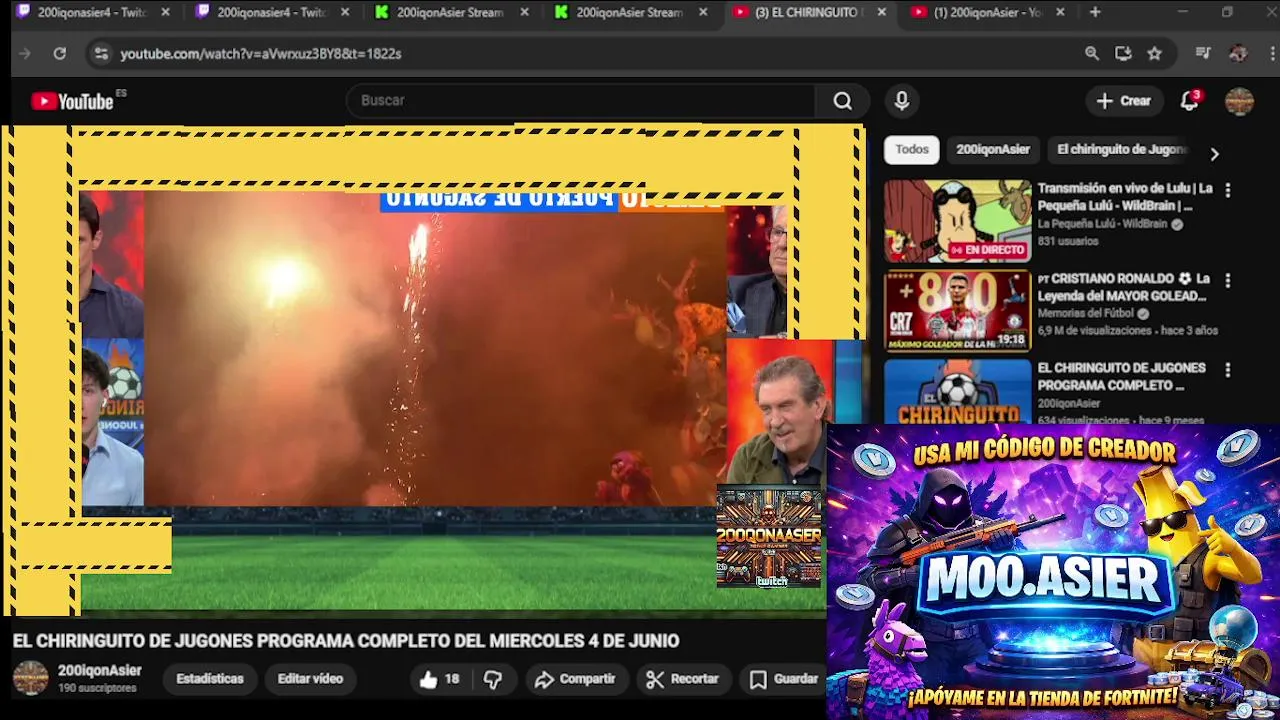Close the EL CHIRINGUITO YouTube tab
The image size is (1280, 720).
pyautogui.click(x=882, y=12)
